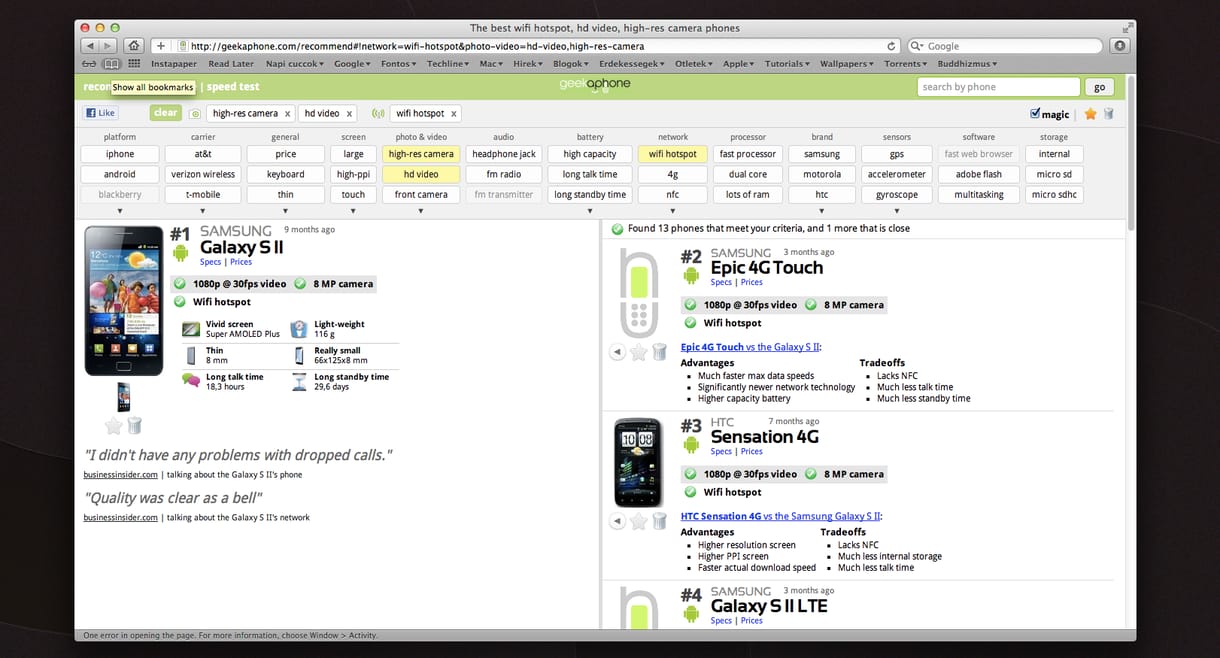The image size is (1220, 658).
Task: Click left arrow on Epic 4G Touch
Action: 617,352
